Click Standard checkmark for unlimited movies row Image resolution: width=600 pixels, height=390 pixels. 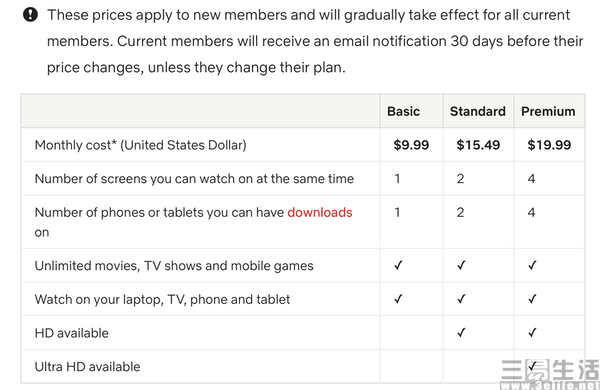(x=461, y=265)
